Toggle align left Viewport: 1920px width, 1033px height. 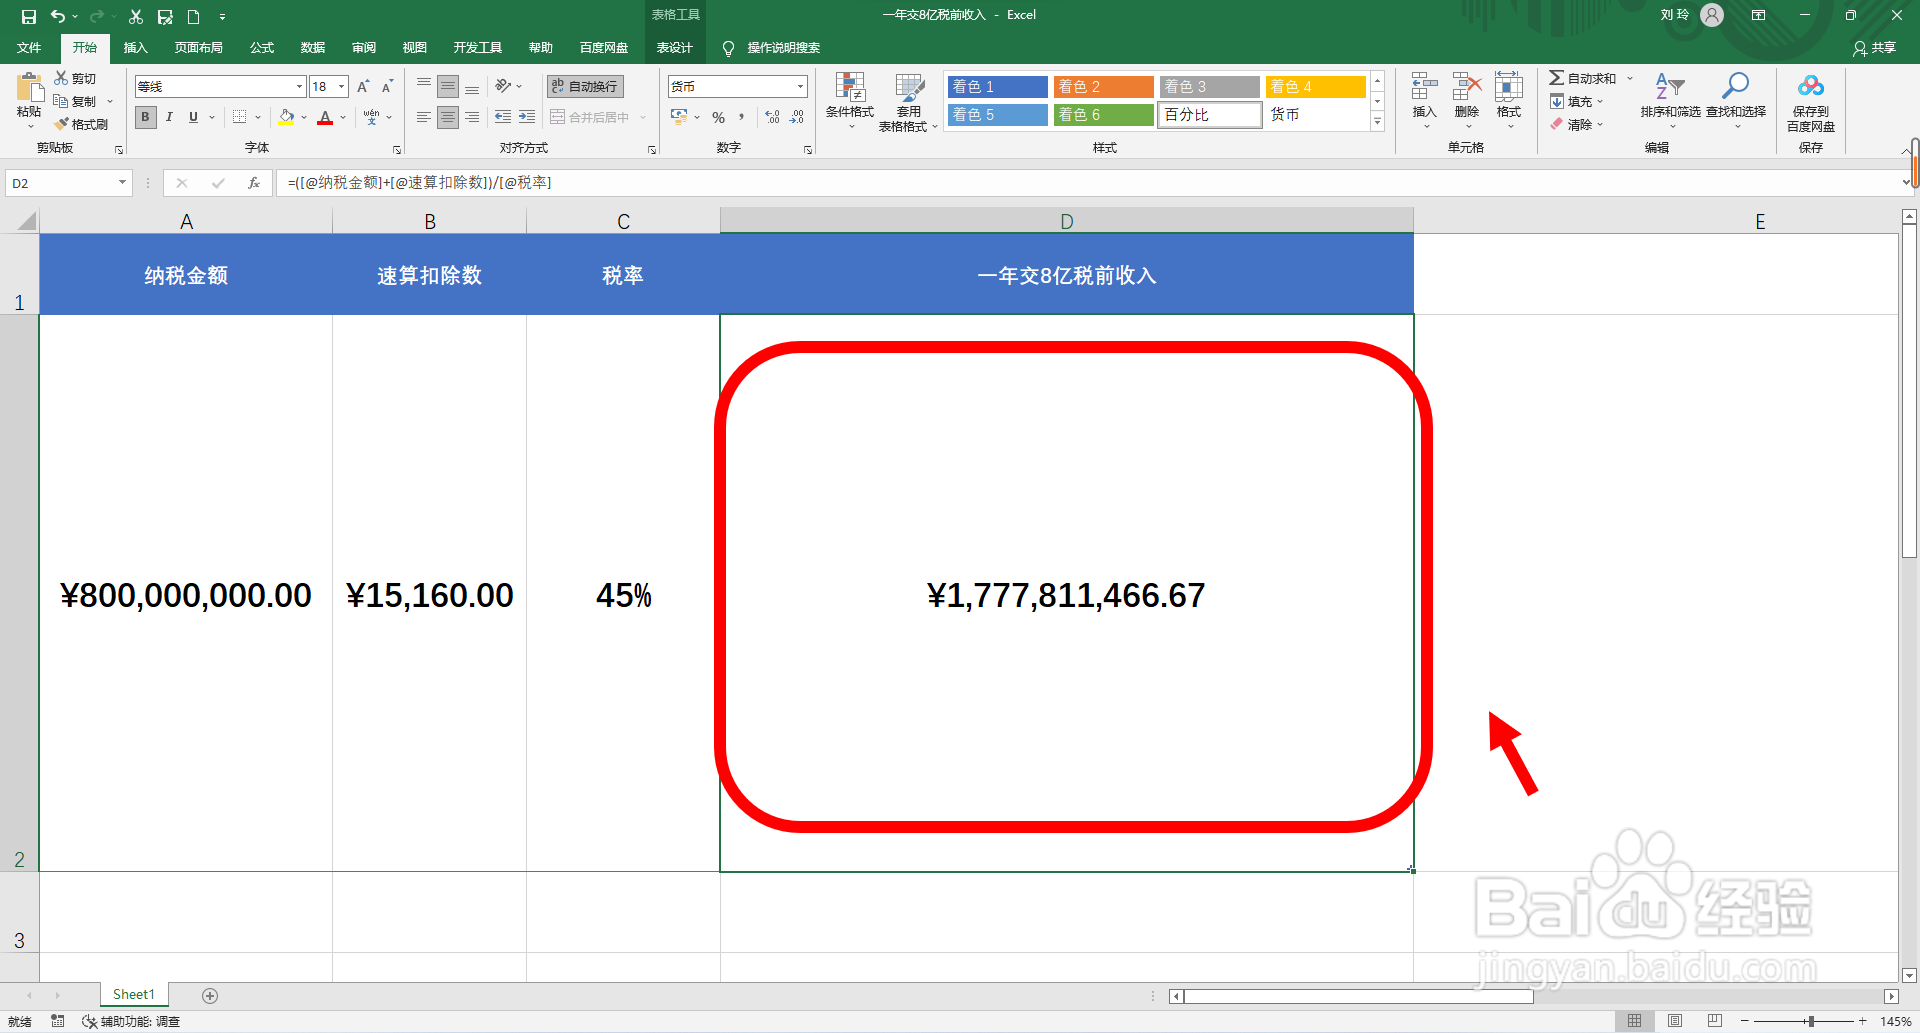424,117
